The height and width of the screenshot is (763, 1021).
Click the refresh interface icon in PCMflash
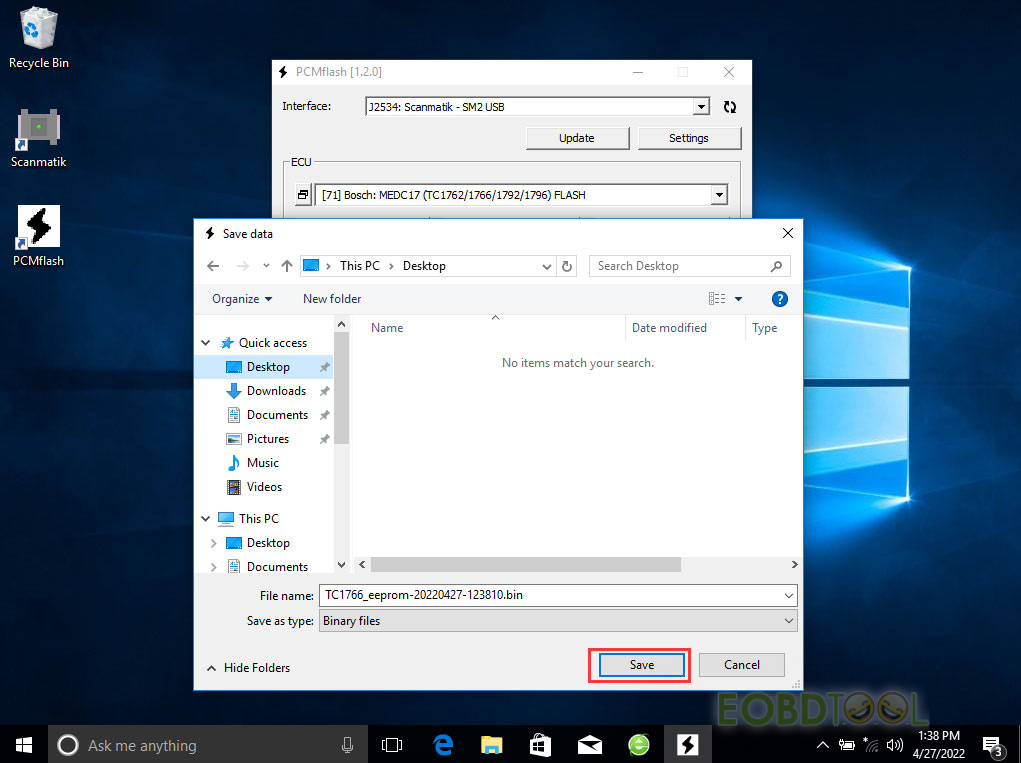729,107
